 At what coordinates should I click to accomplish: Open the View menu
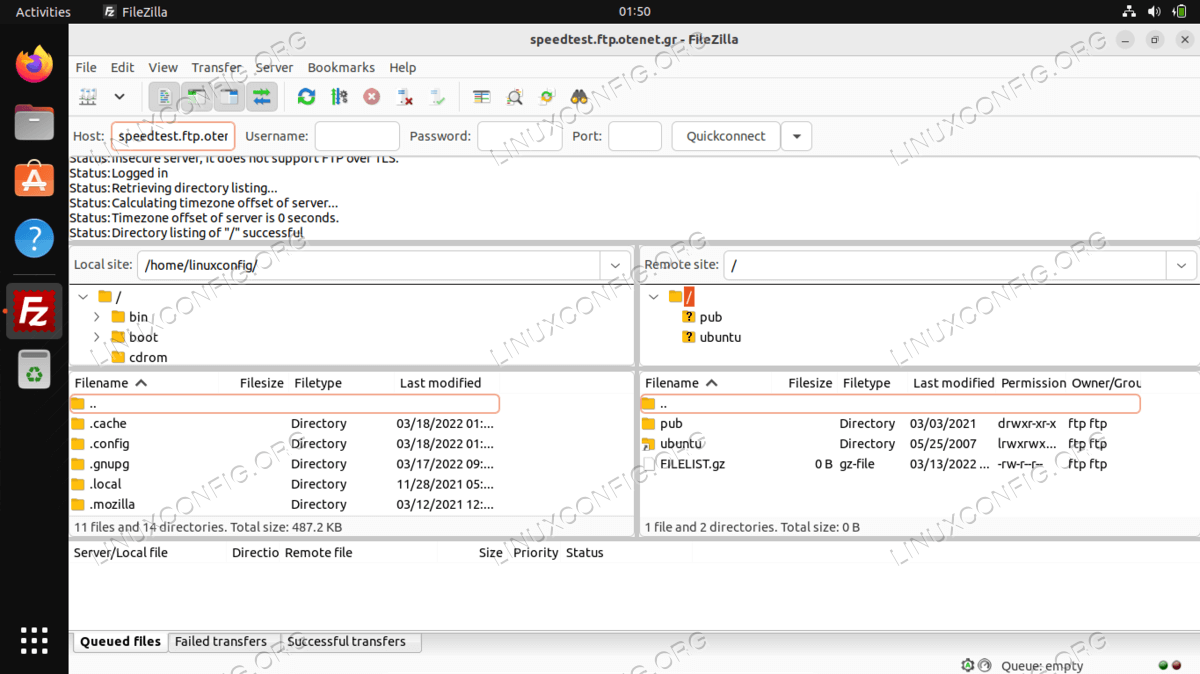coord(163,67)
